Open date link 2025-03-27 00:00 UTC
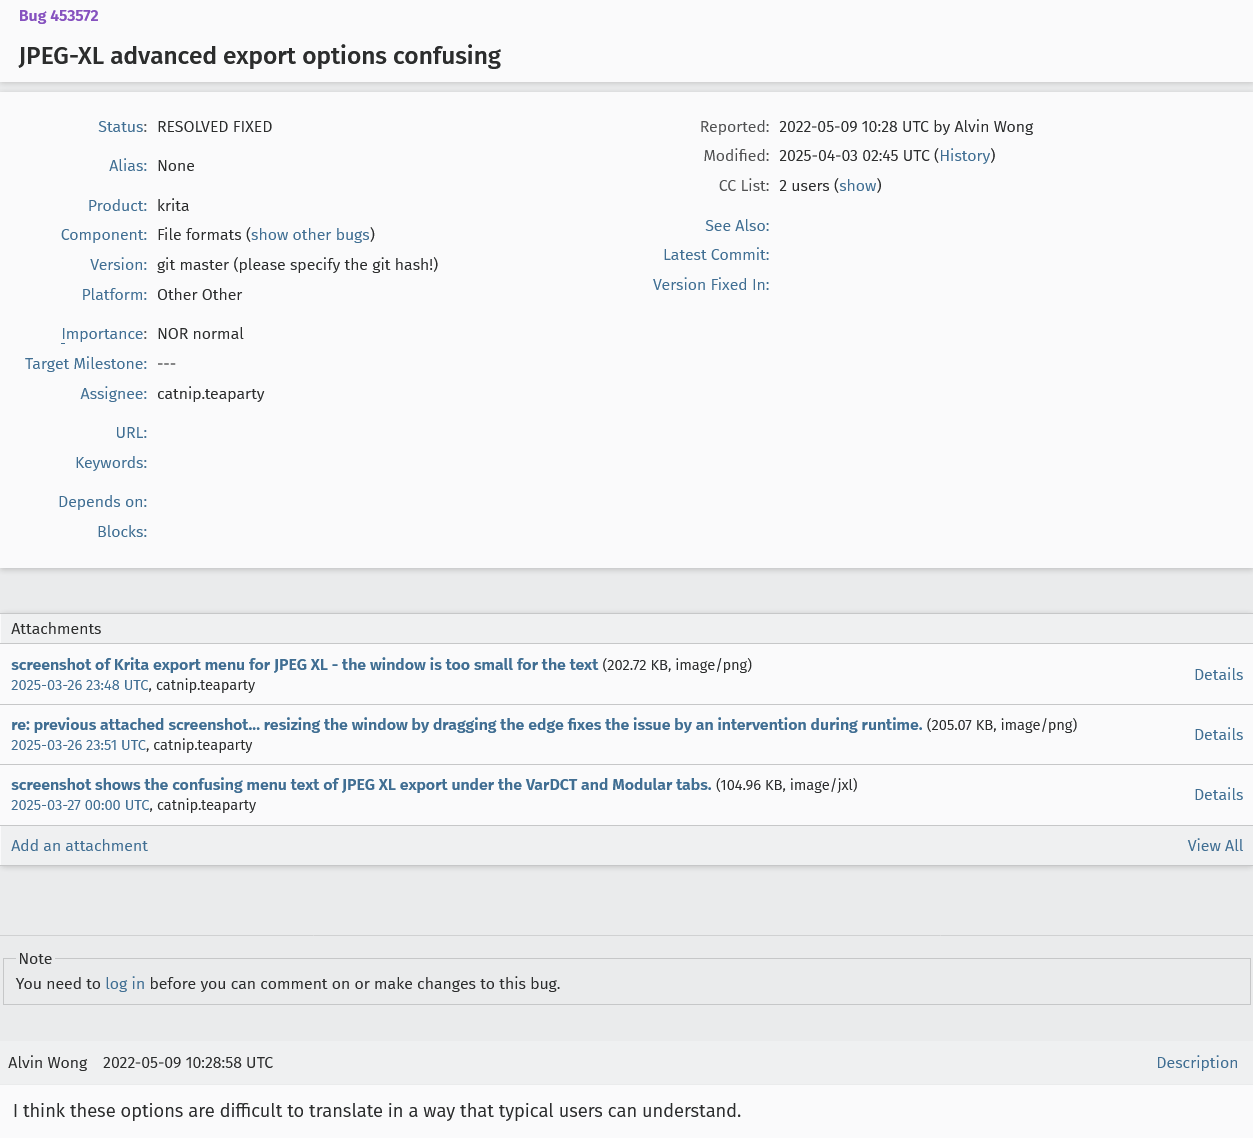The width and height of the screenshot is (1253, 1138). (x=80, y=806)
